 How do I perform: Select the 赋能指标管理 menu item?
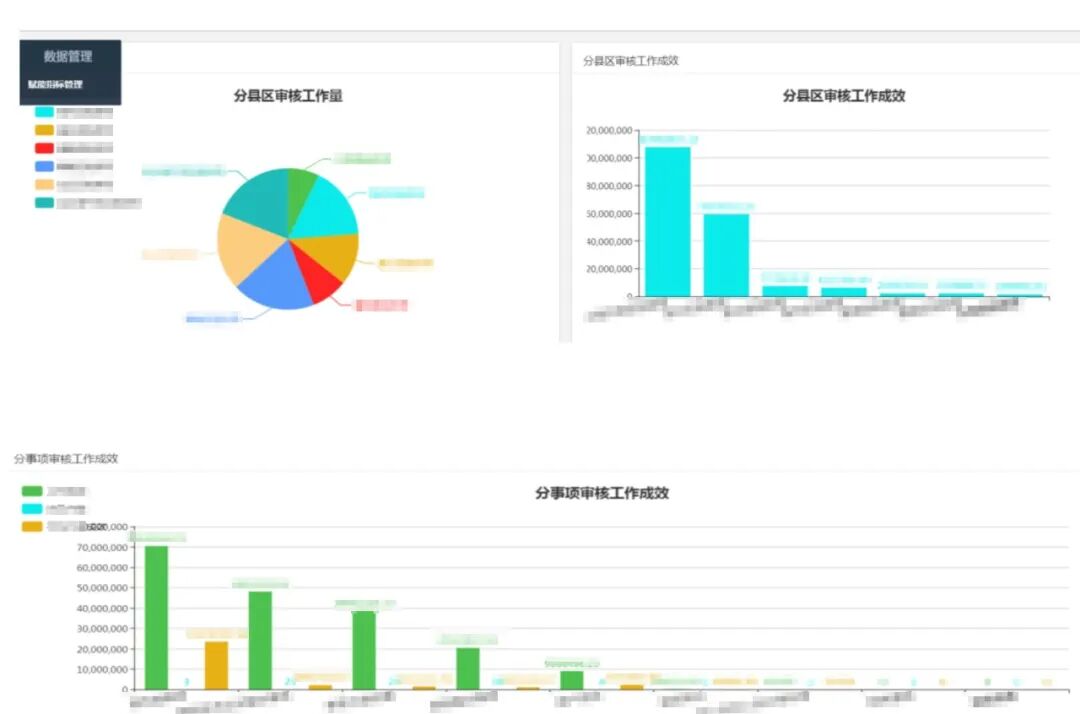pos(56,85)
